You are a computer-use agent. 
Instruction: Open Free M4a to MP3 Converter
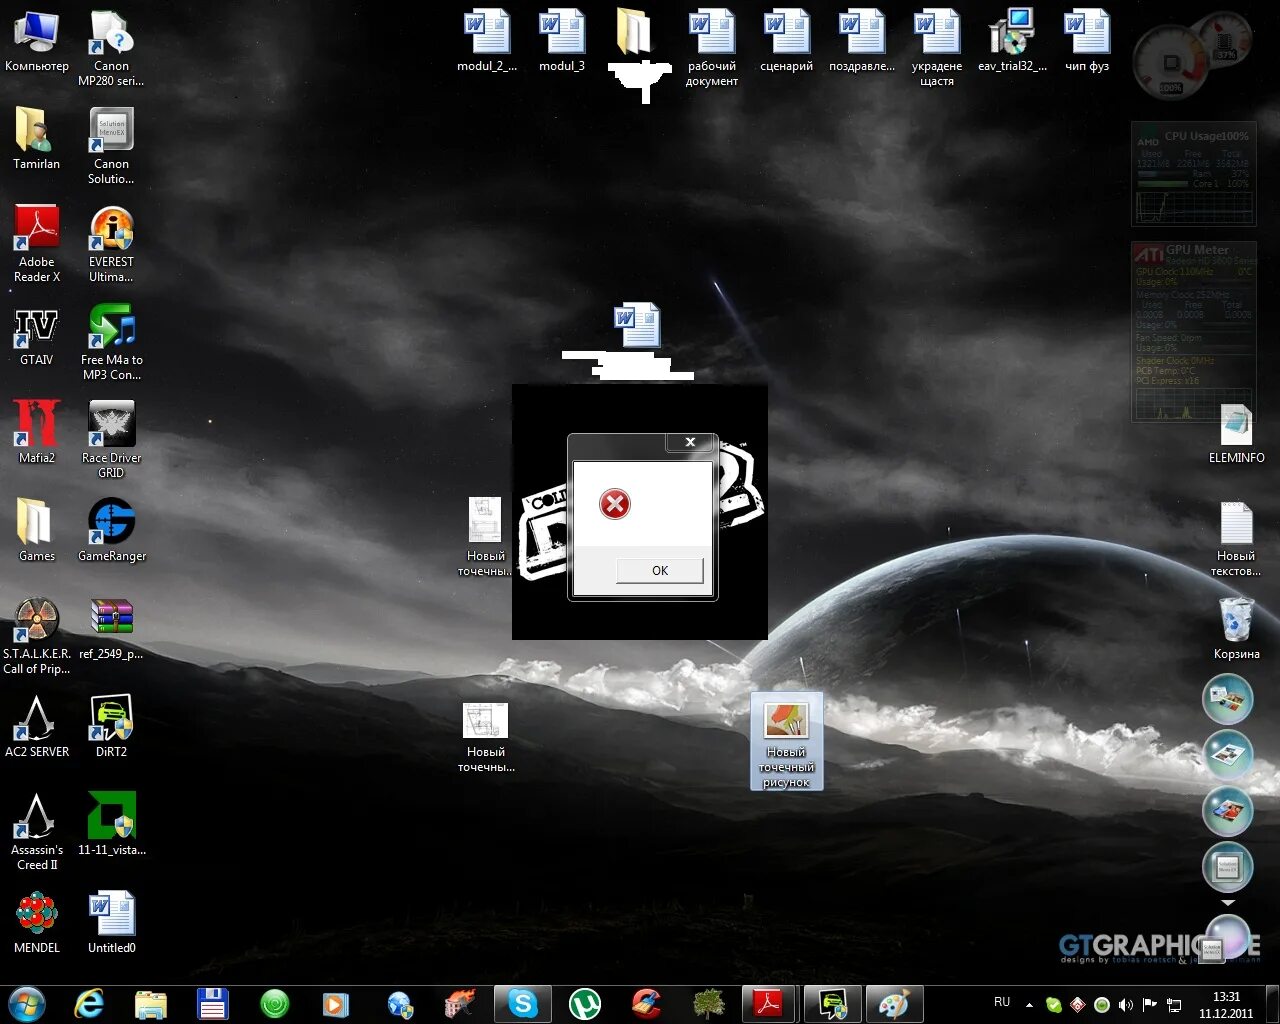click(111, 342)
